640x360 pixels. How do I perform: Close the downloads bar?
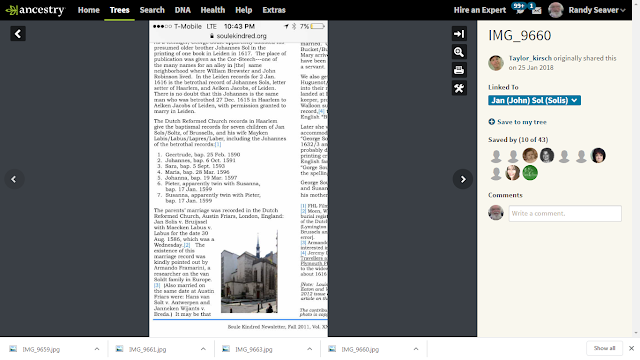(x=631, y=349)
